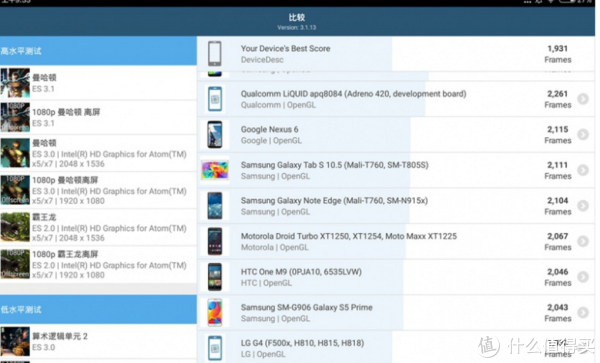Click HTC | OpenGL subtitle

click(266, 283)
